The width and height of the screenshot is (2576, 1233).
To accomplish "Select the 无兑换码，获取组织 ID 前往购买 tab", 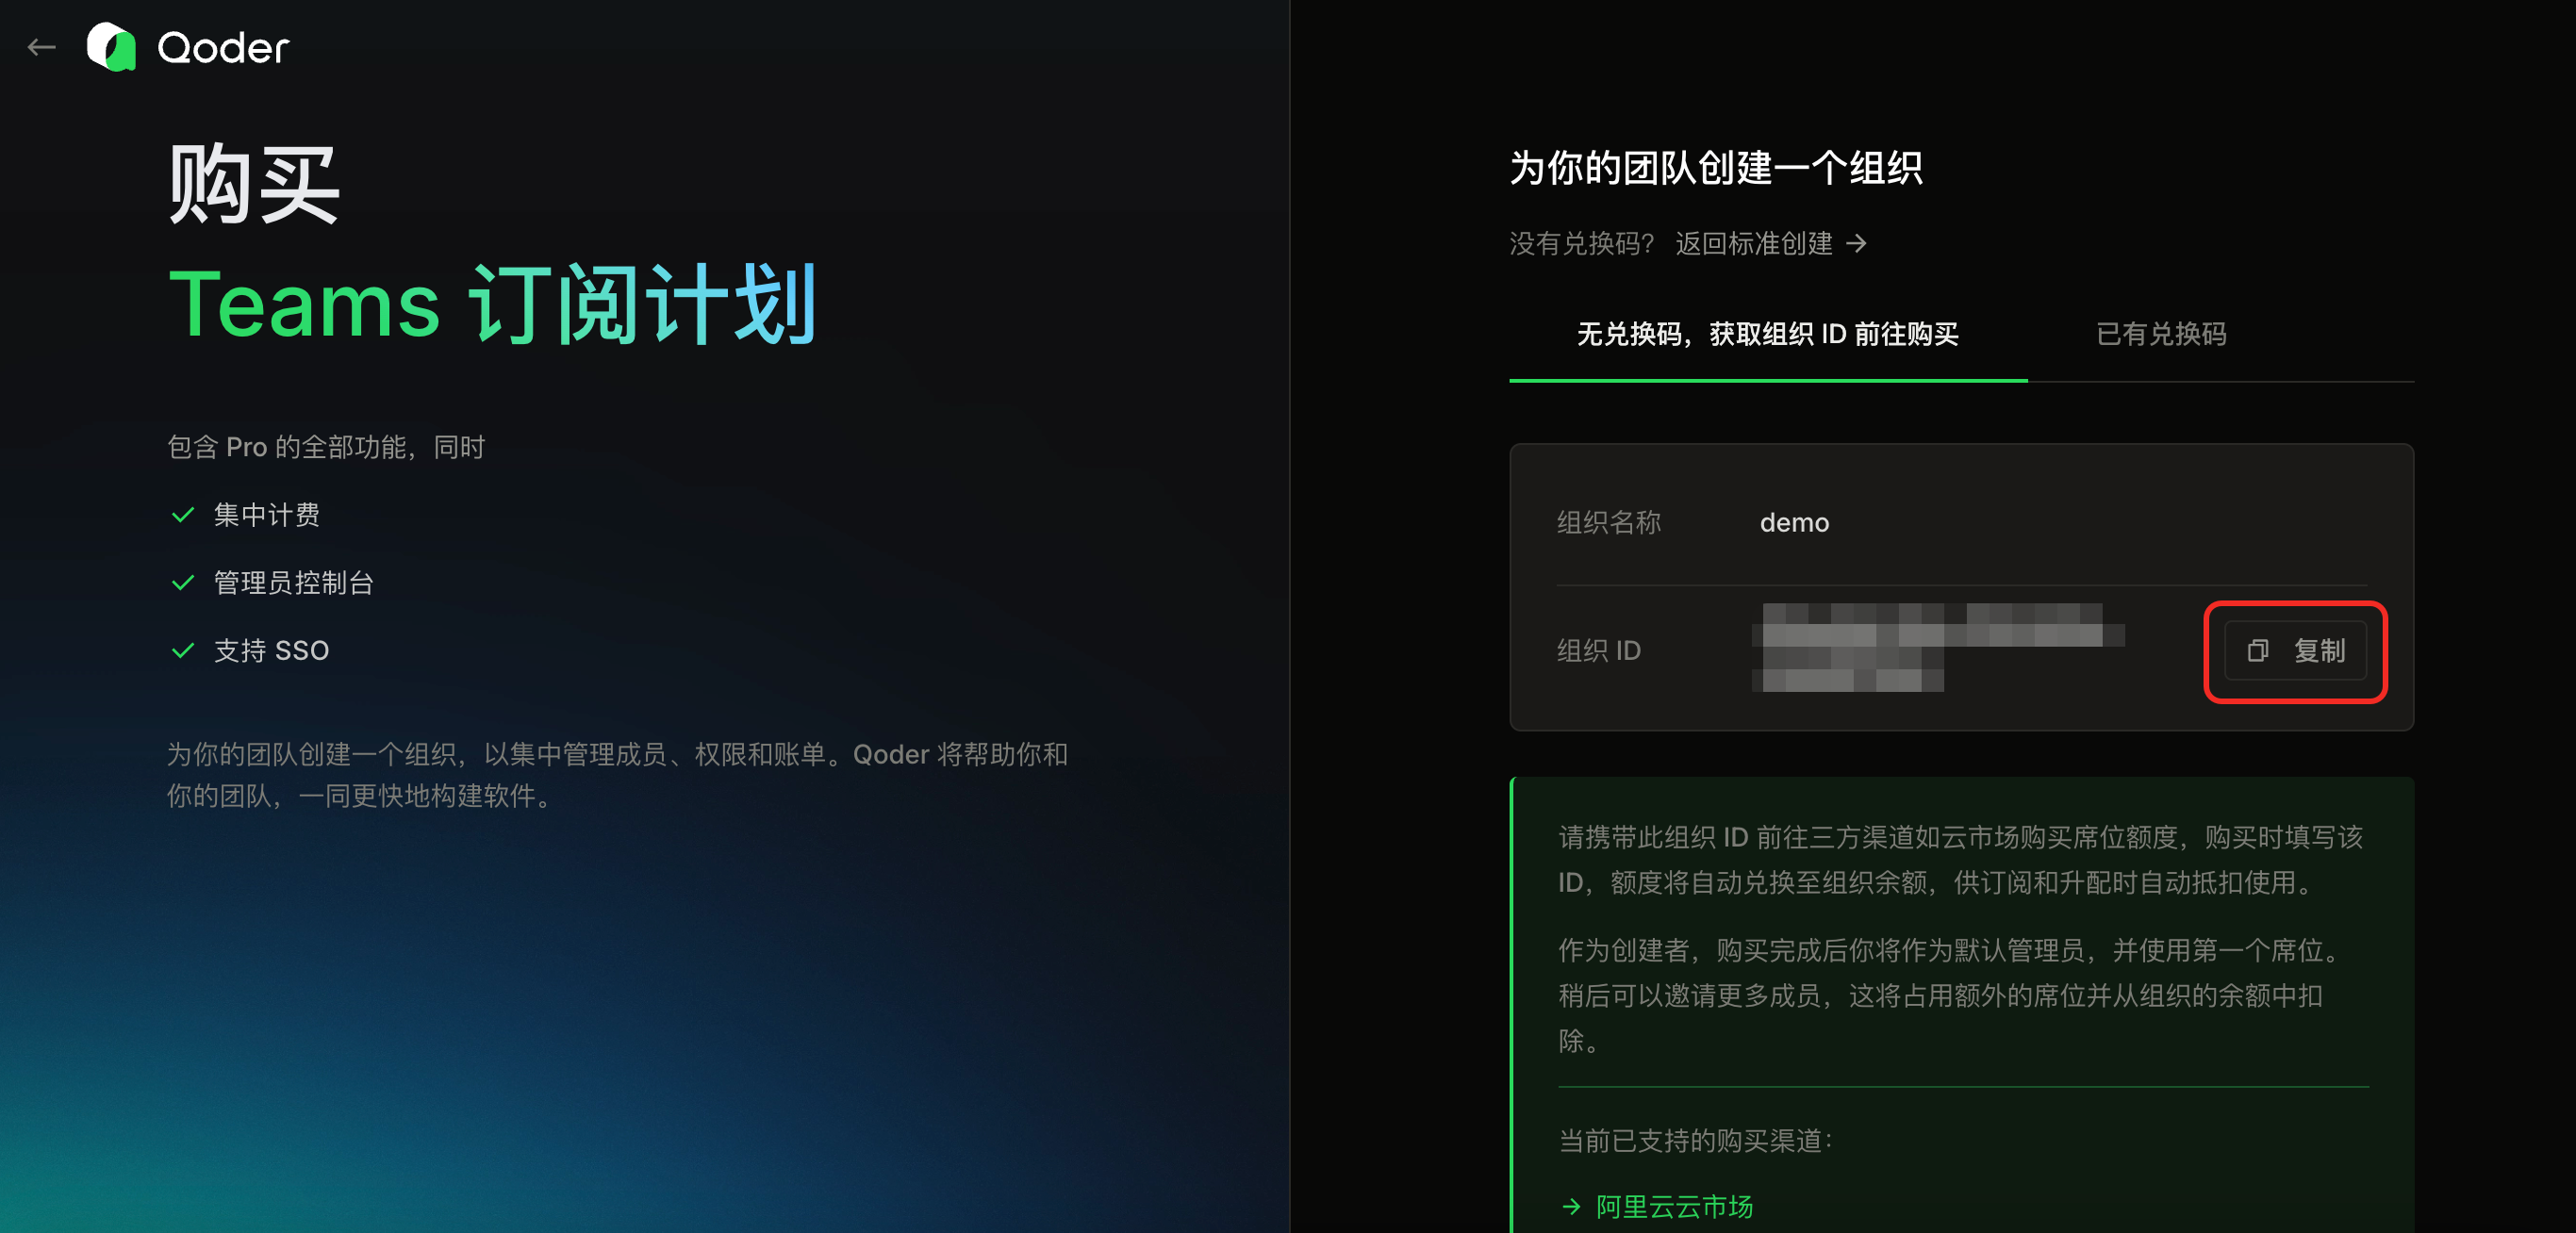I will [1767, 334].
